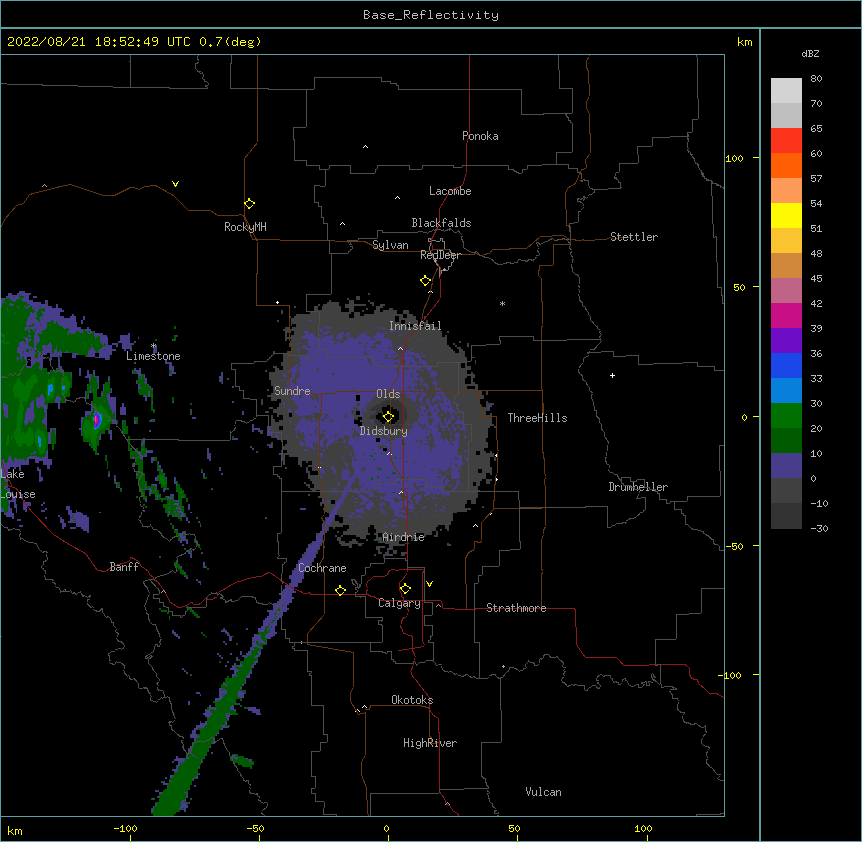Select the slate-purple 0-10 dBZ legend swatch
Viewport: 862px width, 842px height.
(786, 466)
